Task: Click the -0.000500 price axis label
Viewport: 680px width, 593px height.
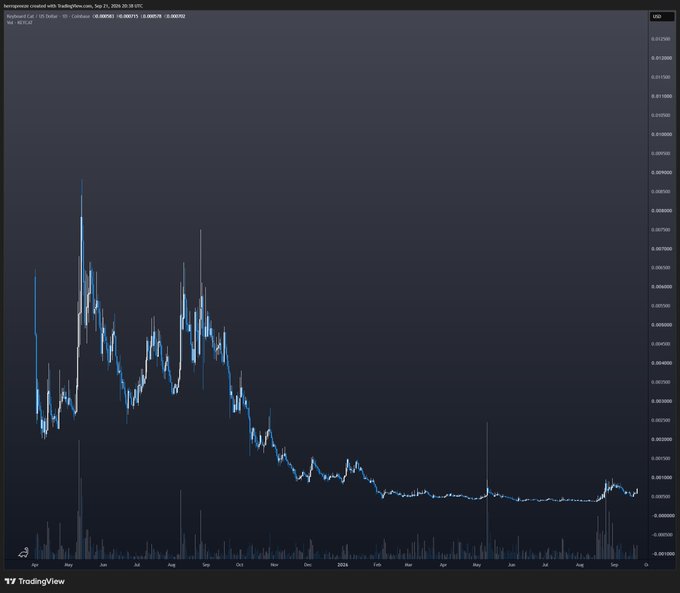Action: pos(662,535)
